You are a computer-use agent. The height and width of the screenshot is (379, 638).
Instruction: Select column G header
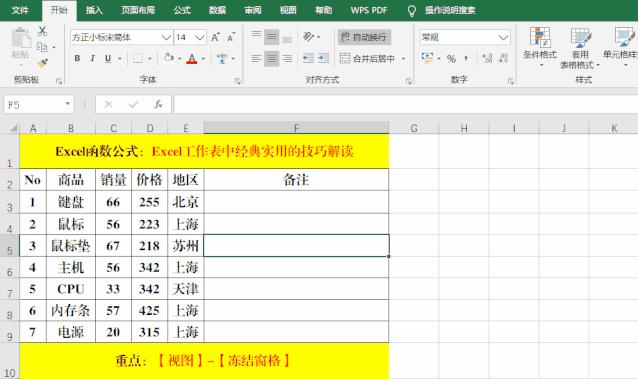(414, 128)
